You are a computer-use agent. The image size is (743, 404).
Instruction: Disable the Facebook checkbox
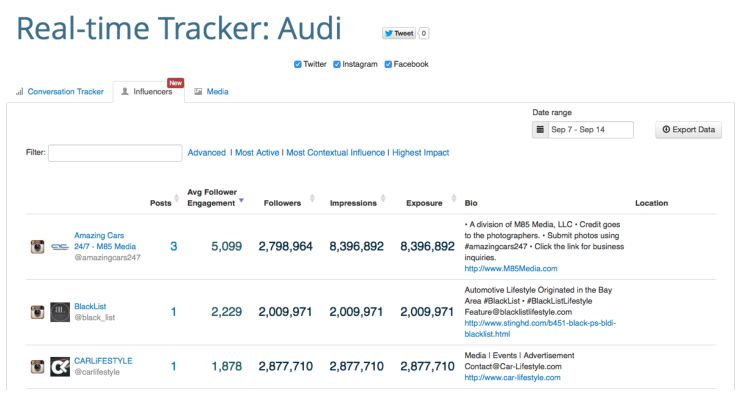point(389,64)
